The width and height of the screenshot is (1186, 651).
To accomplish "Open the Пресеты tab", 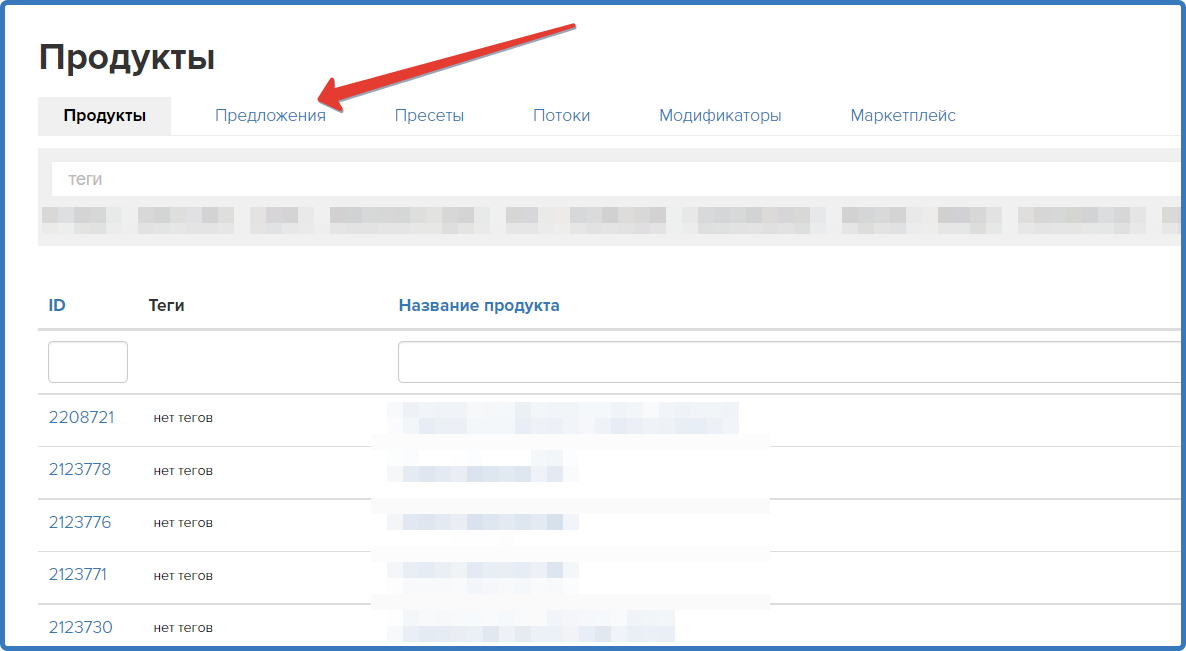I will pos(429,116).
